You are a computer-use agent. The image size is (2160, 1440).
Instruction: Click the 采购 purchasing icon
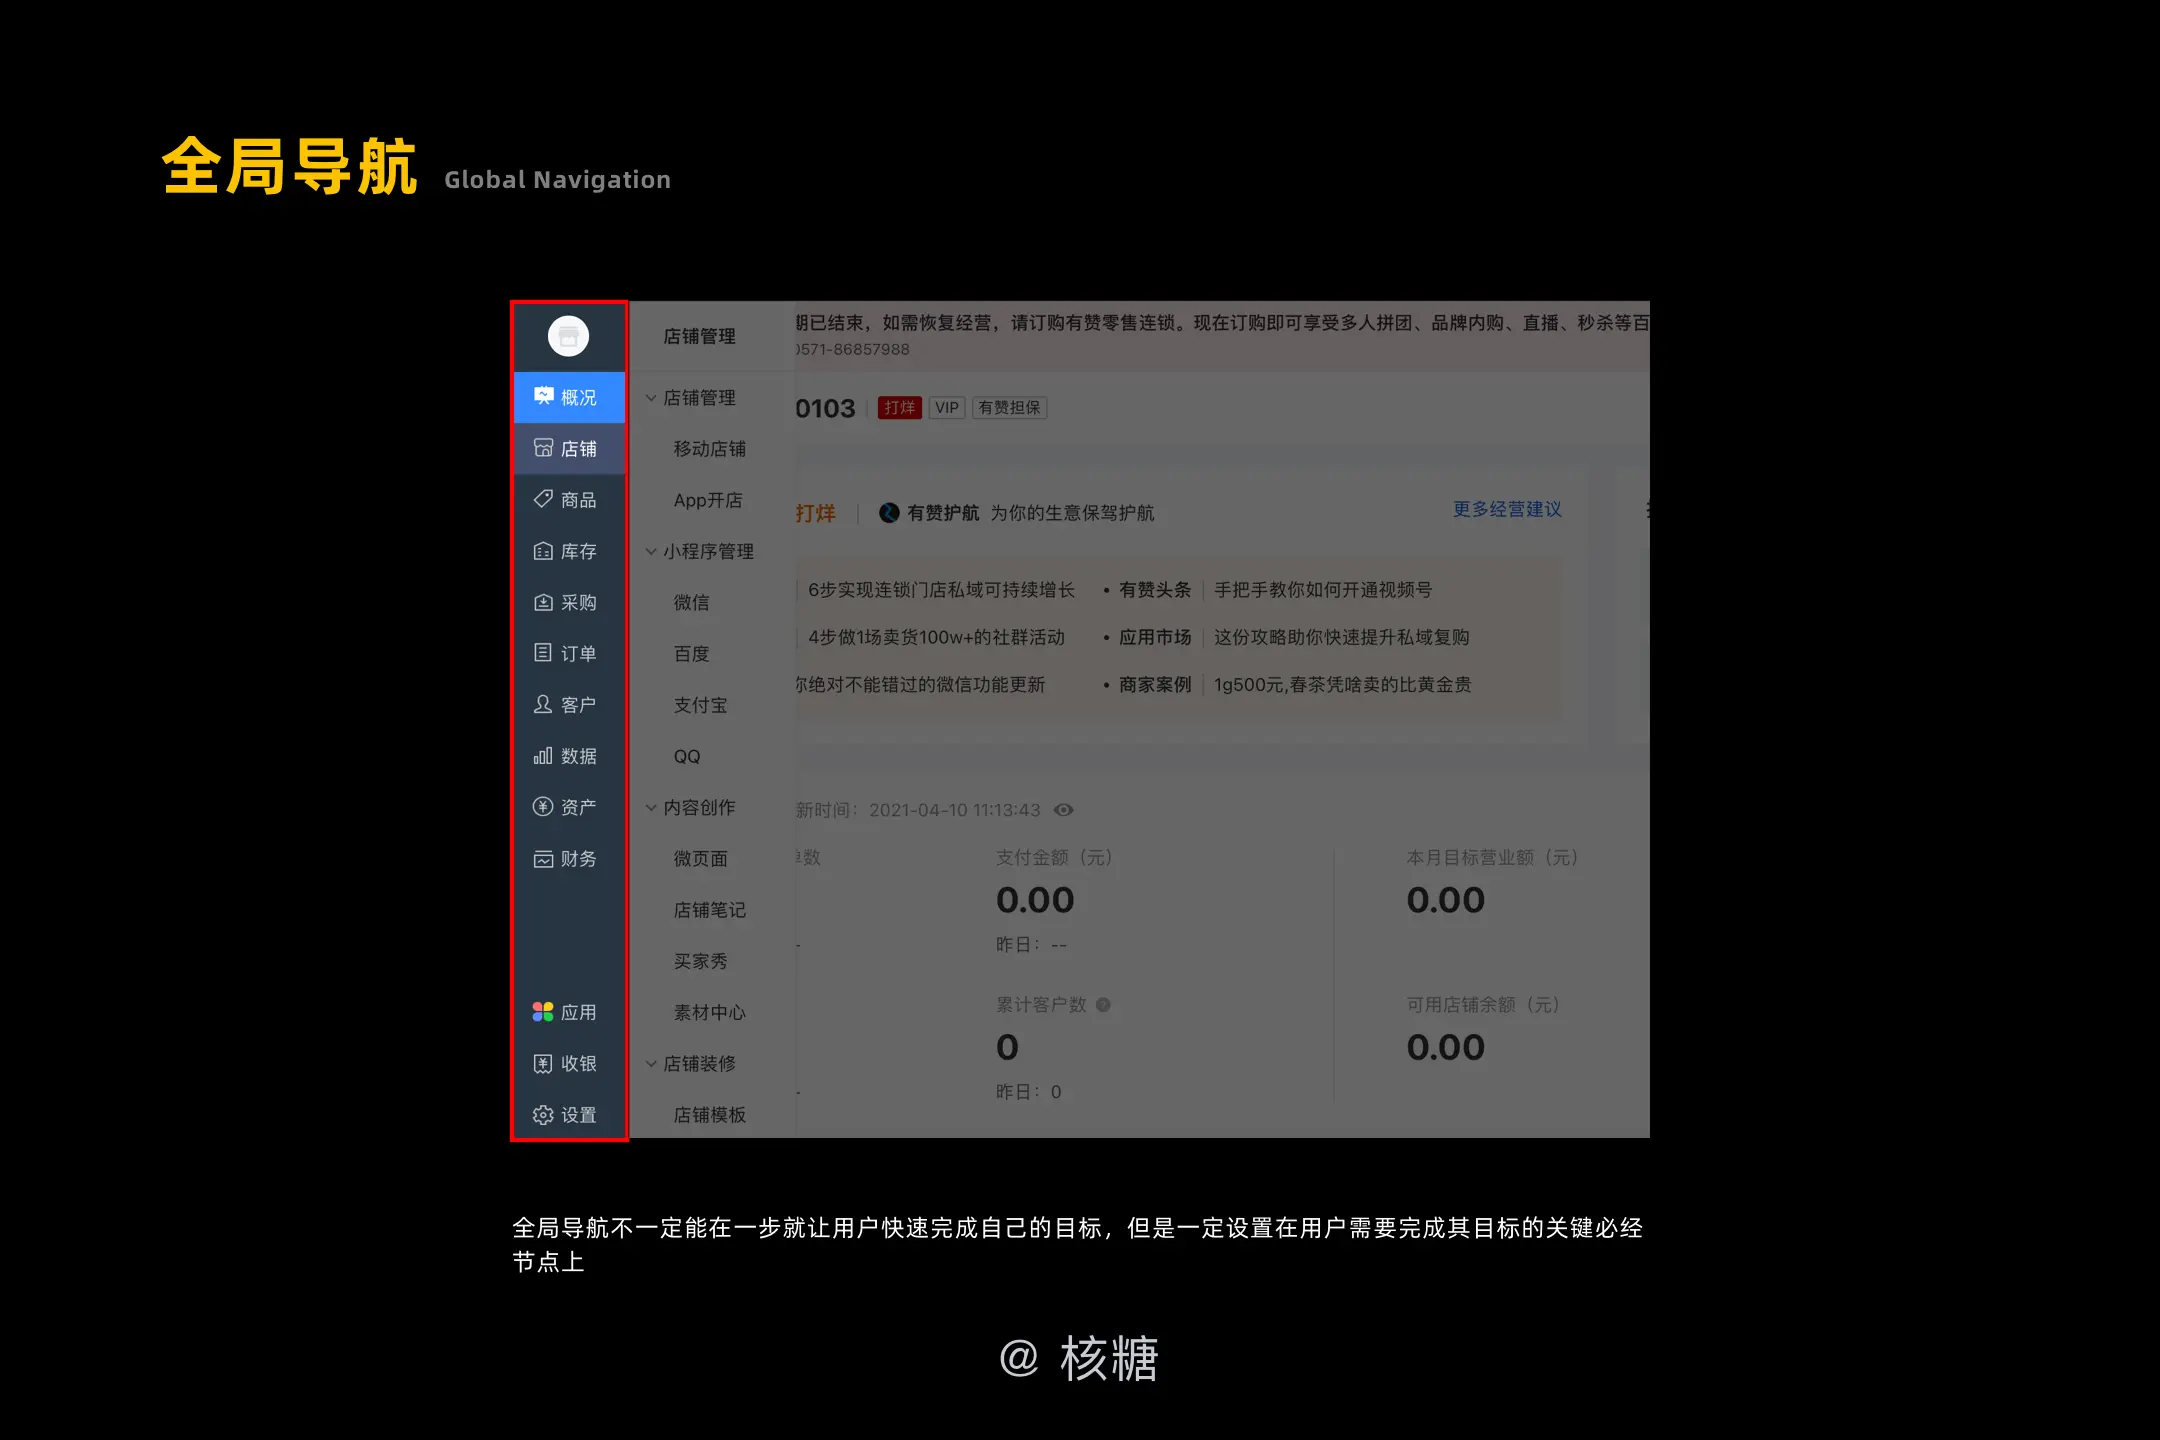coord(543,602)
